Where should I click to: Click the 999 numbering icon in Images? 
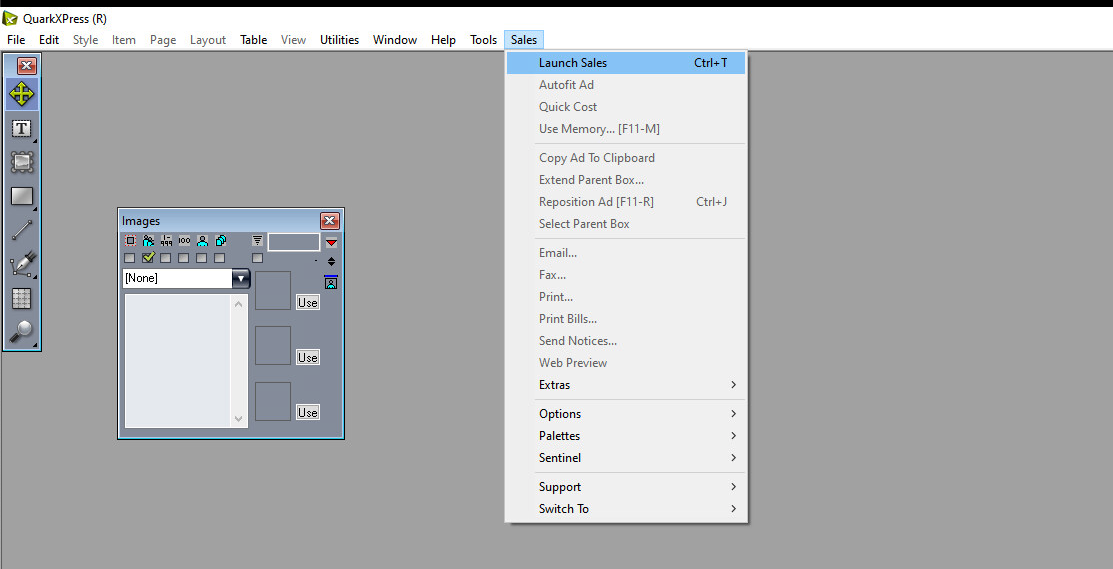pyautogui.click(x=166, y=241)
